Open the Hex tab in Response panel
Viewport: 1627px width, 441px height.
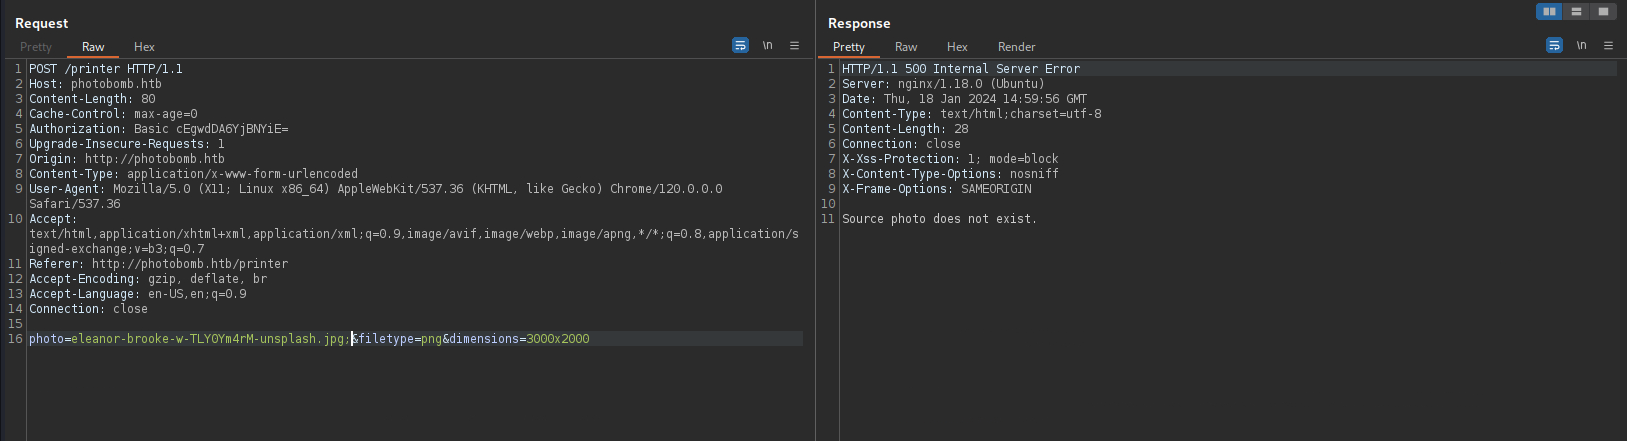click(957, 47)
